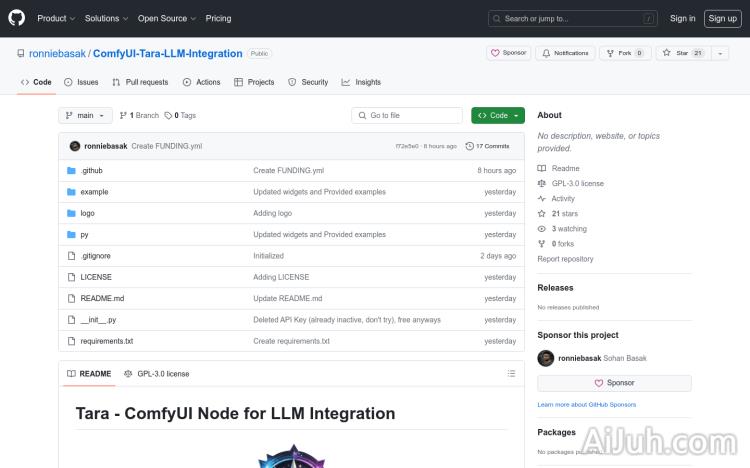Open the green Code dropdown
This screenshot has width=750, height=468.
pos(497,115)
